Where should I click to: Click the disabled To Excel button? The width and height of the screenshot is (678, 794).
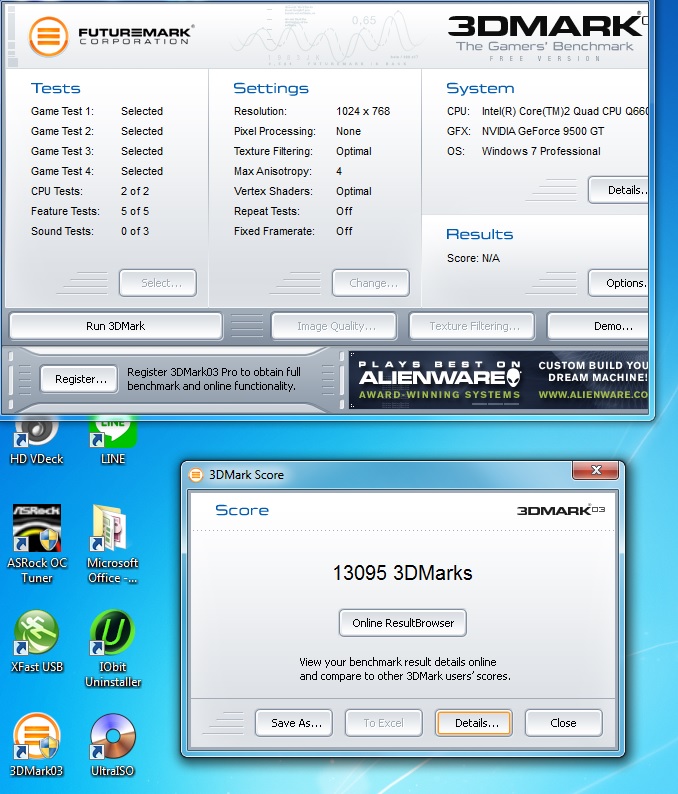(384, 723)
